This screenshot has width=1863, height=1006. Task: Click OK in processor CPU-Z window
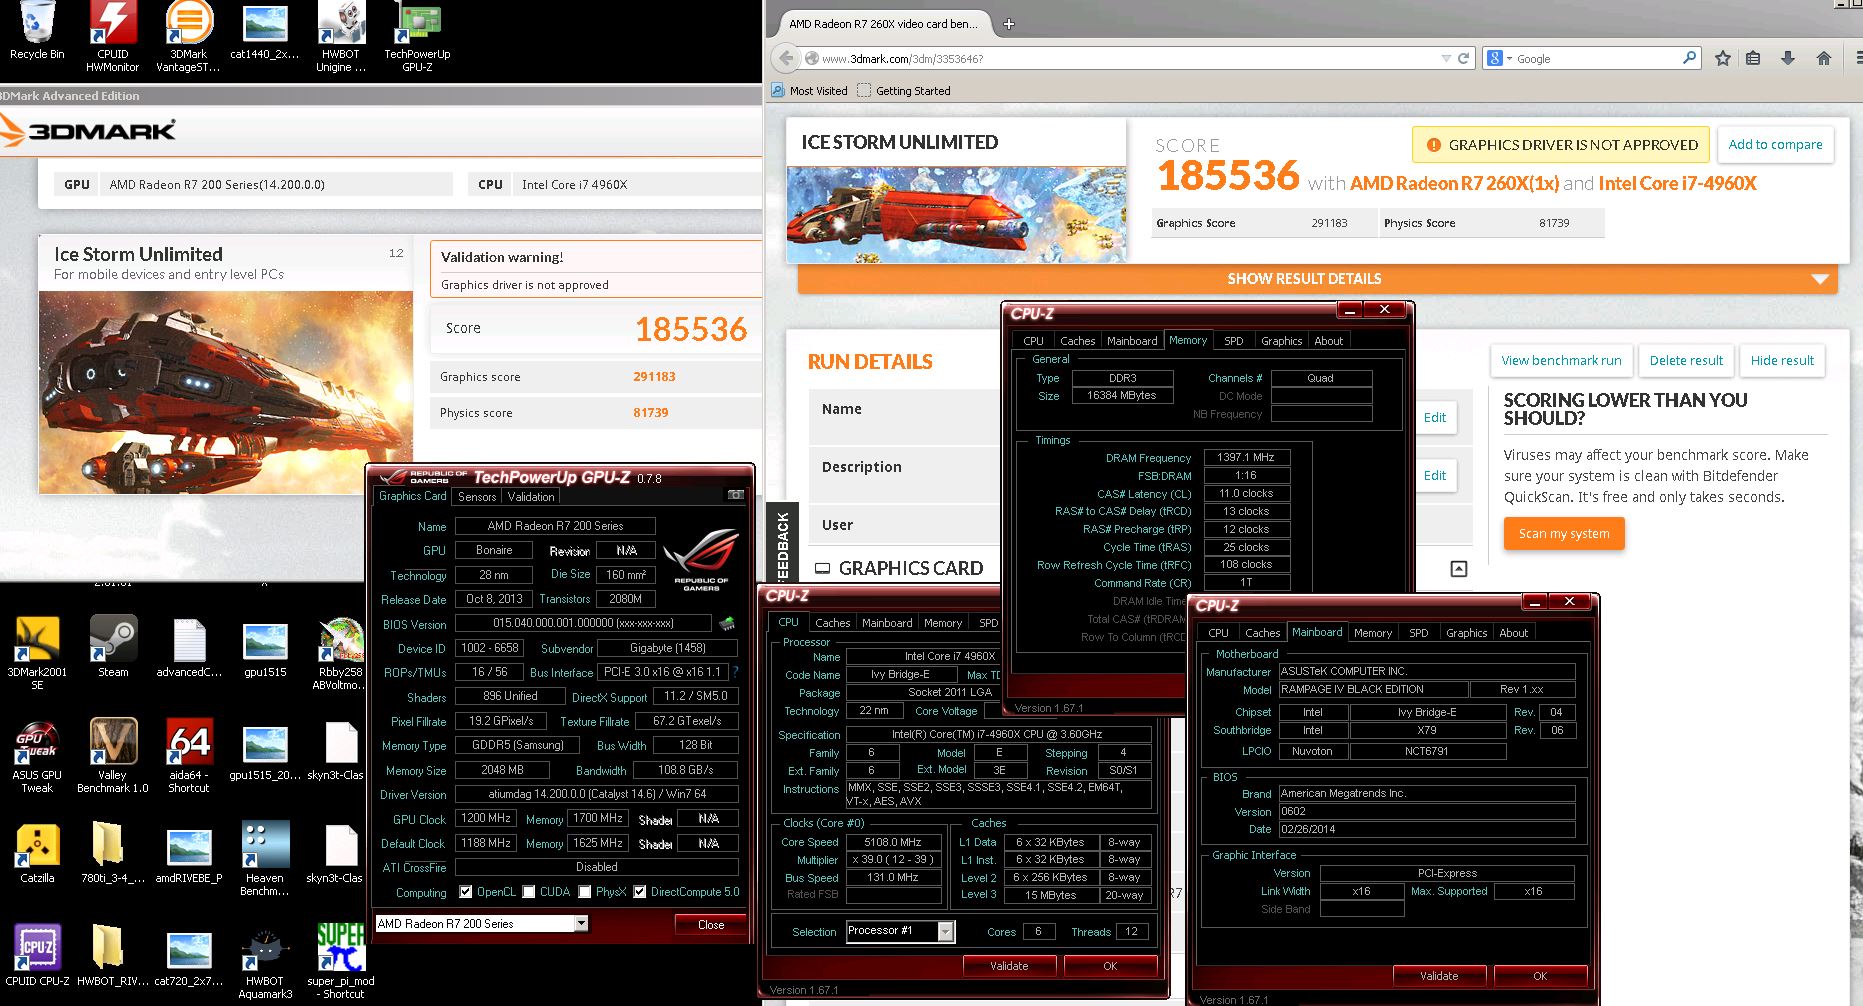1110,966
